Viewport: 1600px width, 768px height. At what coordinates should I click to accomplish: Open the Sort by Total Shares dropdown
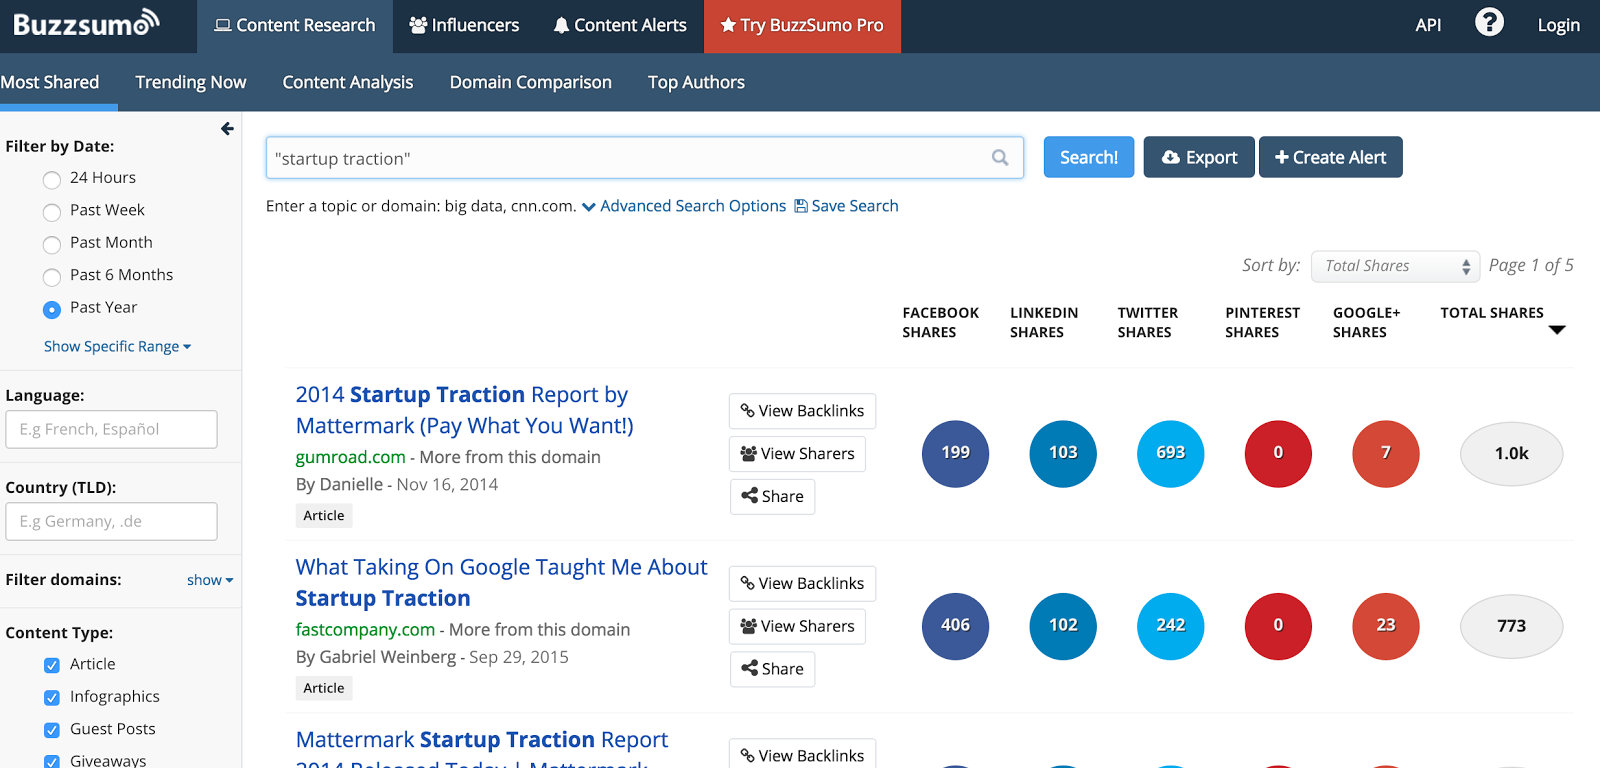click(x=1395, y=266)
